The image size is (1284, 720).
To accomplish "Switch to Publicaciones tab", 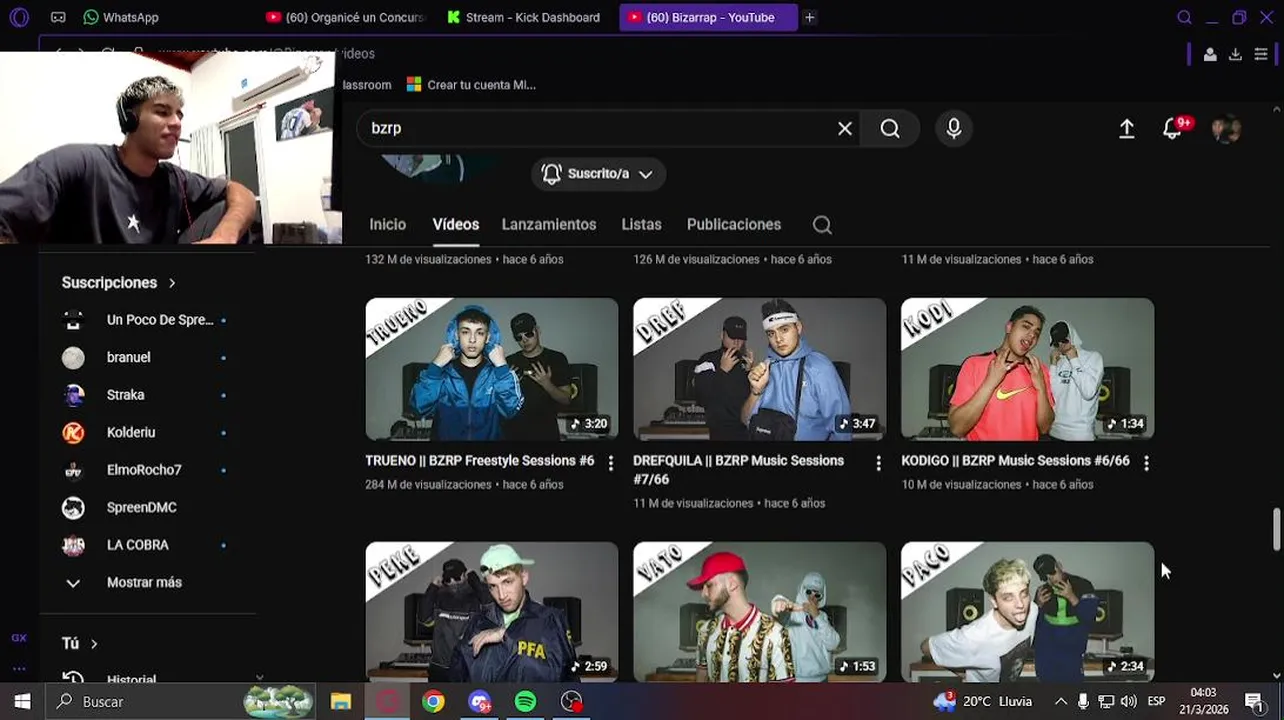I will (734, 225).
